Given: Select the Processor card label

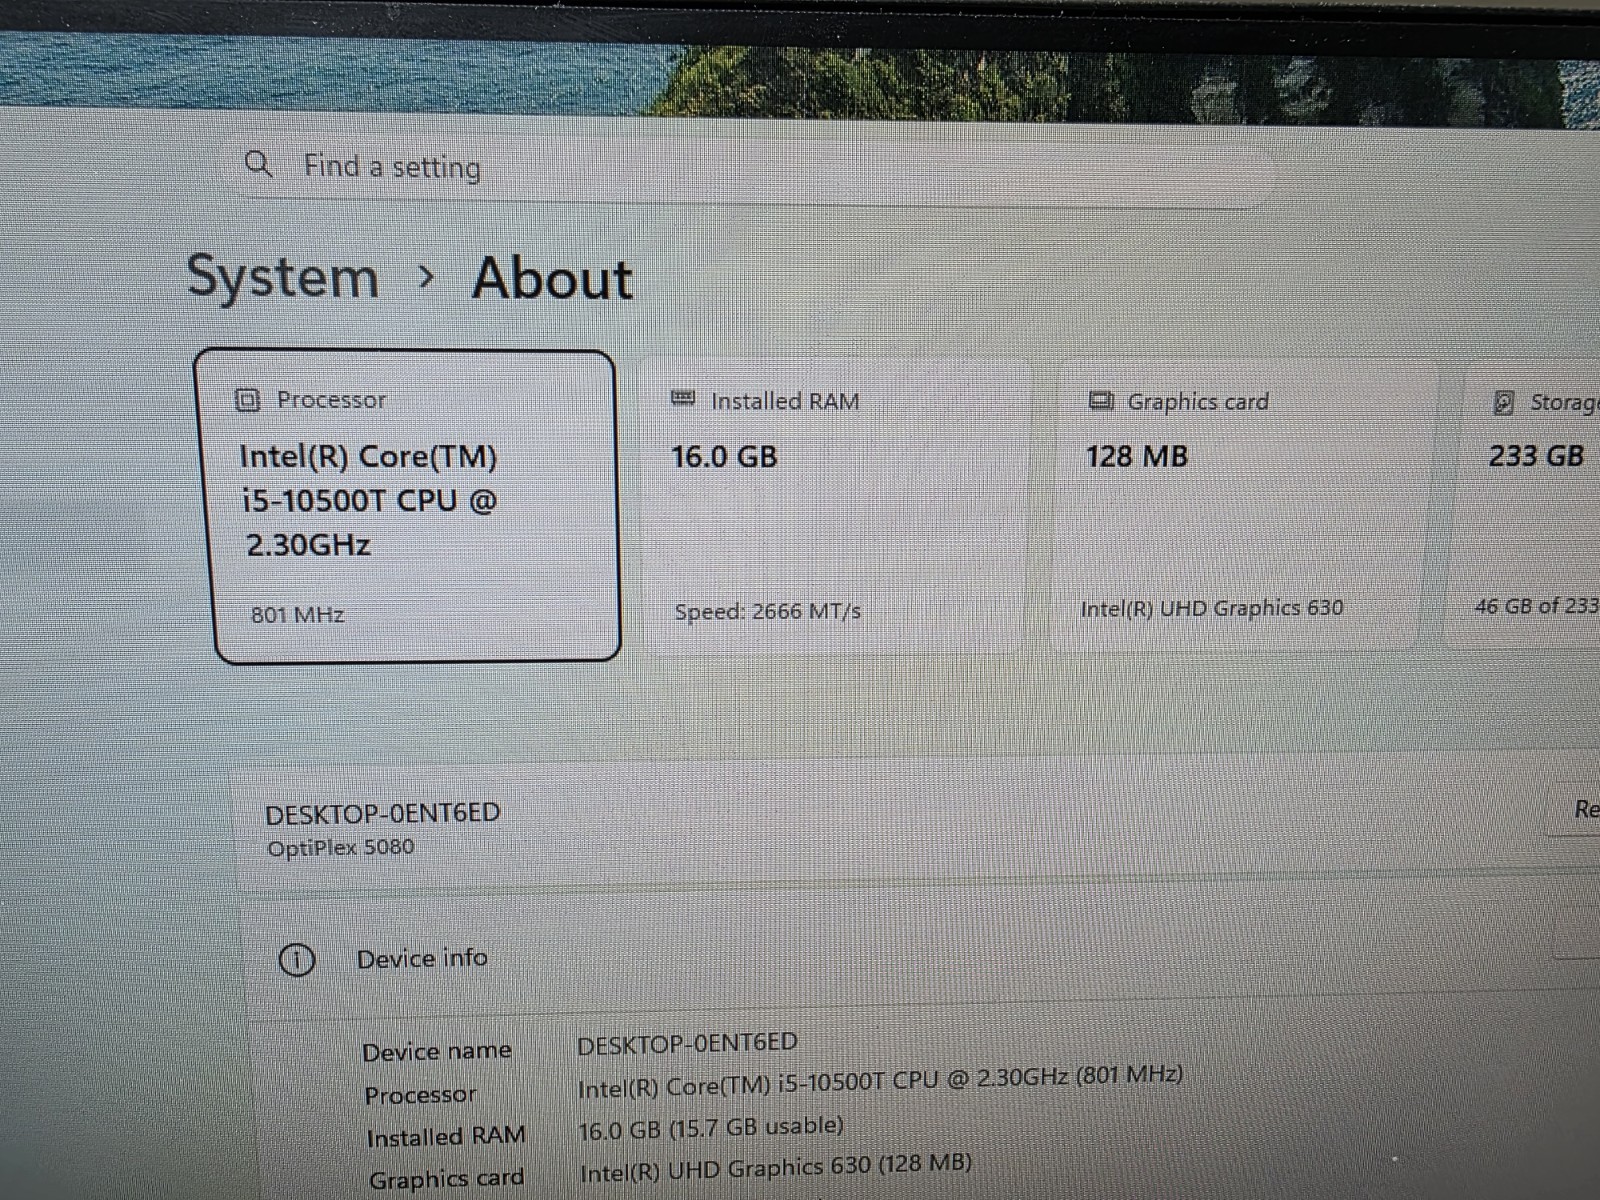Looking at the screenshot, I should [x=331, y=400].
